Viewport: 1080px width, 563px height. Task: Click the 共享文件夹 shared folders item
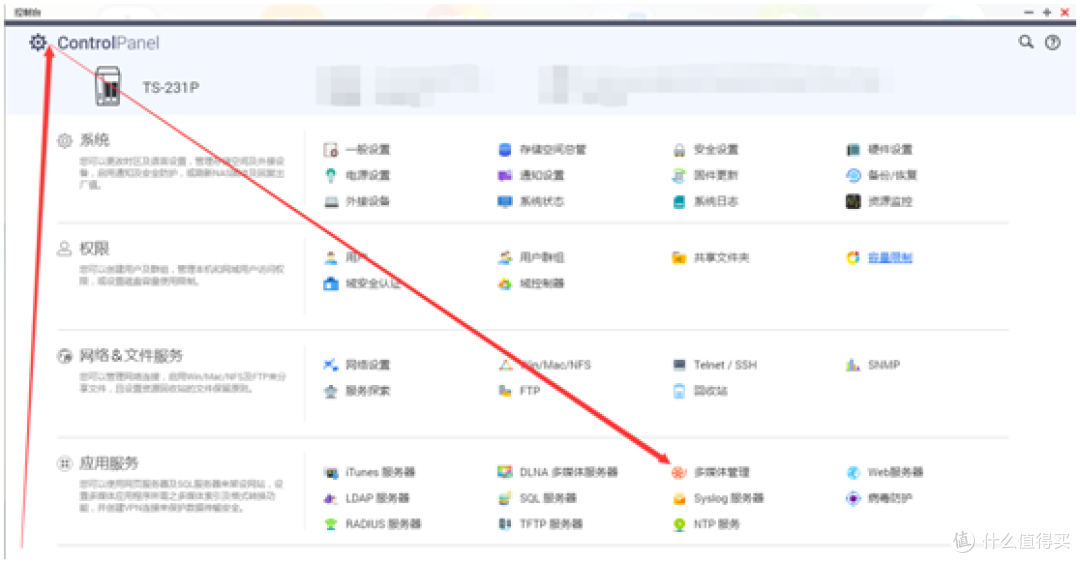[x=721, y=258]
